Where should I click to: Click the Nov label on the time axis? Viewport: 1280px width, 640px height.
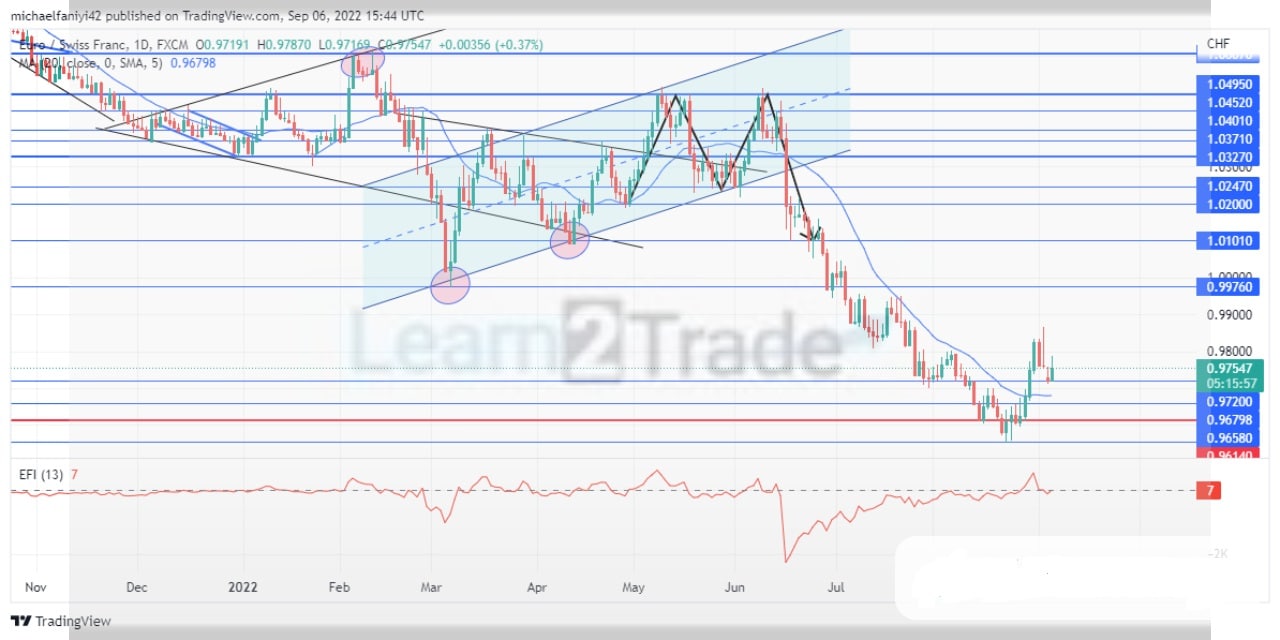[36, 587]
